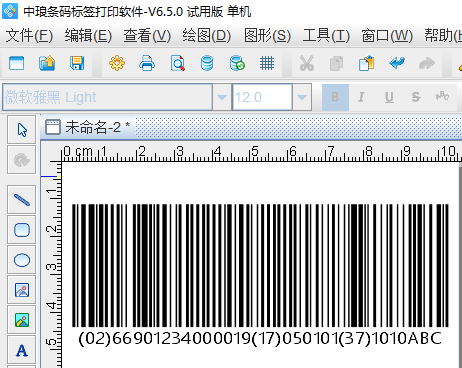The height and width of the screenshot is (368, 462).
Task: Open an existing label file
Action: pos(47,63)
